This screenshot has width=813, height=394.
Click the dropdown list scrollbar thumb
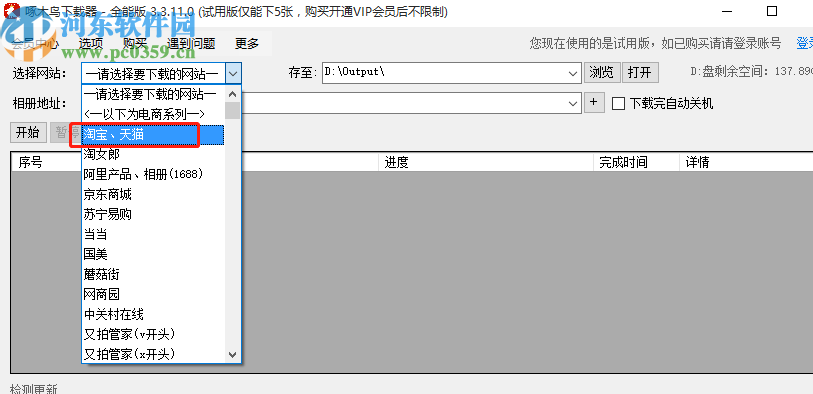233,110
